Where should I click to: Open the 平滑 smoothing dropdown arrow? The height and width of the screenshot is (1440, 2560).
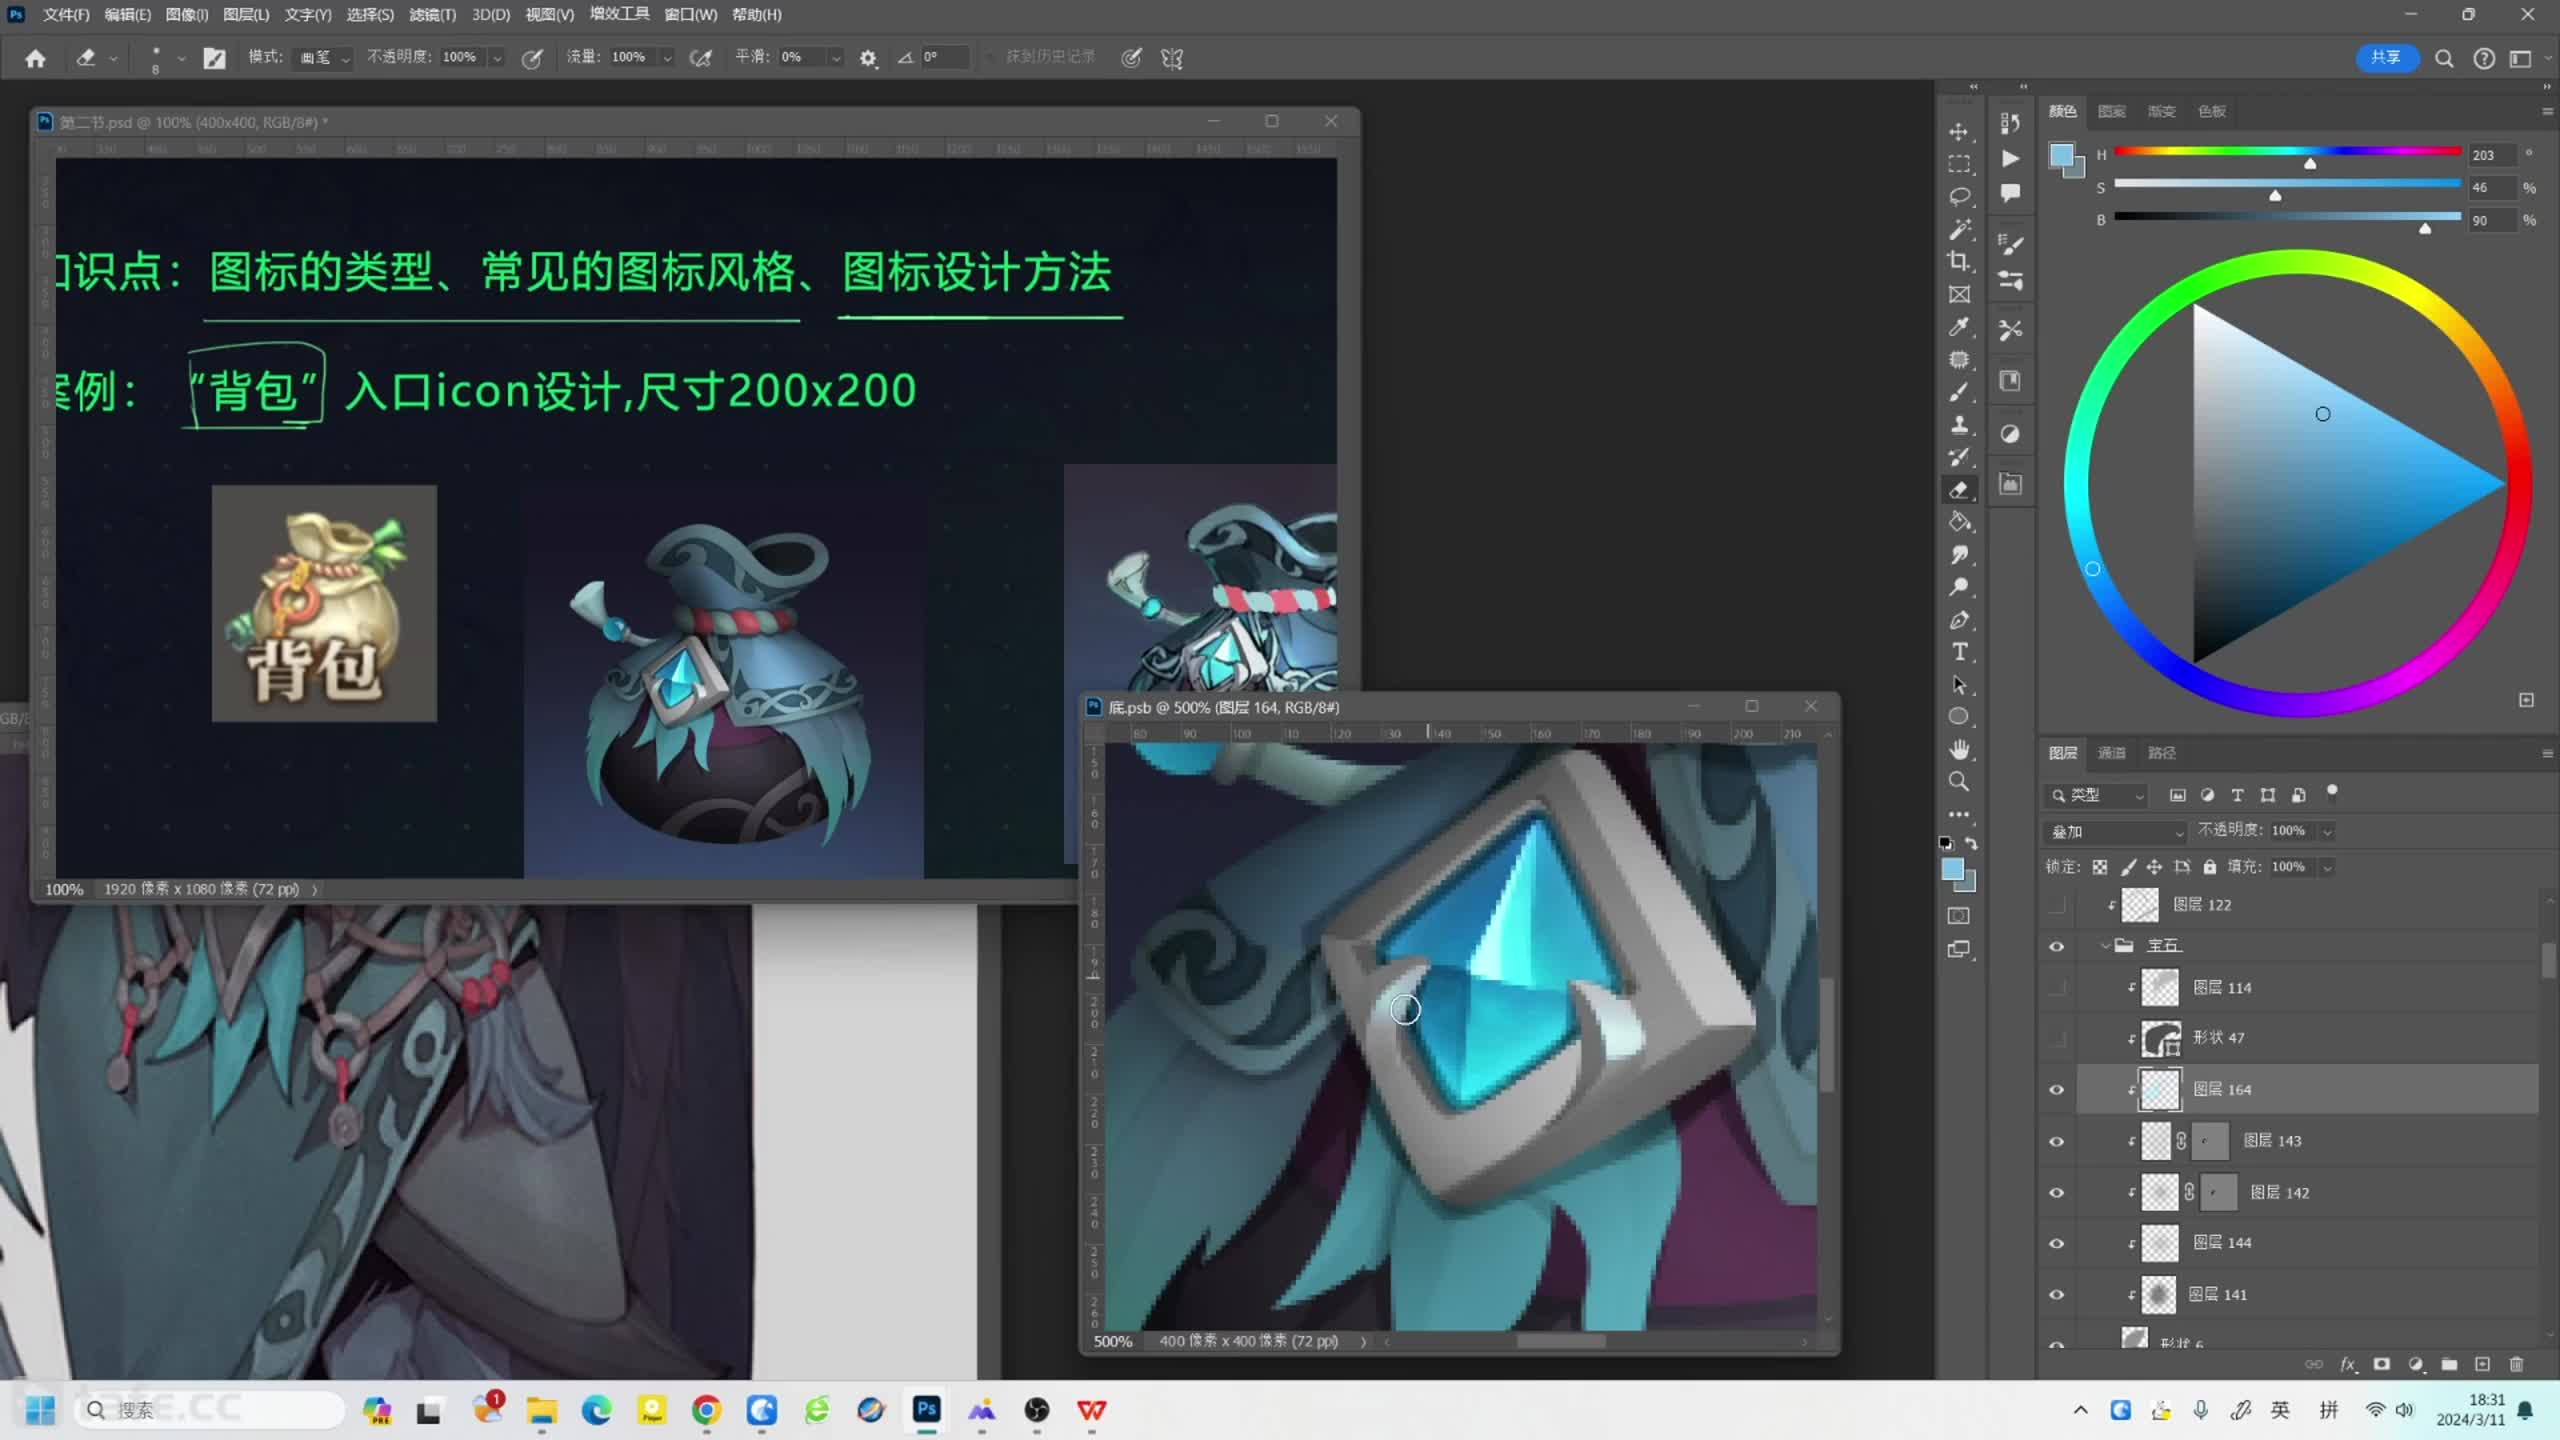pyautogui.click(x=836, y=58)
